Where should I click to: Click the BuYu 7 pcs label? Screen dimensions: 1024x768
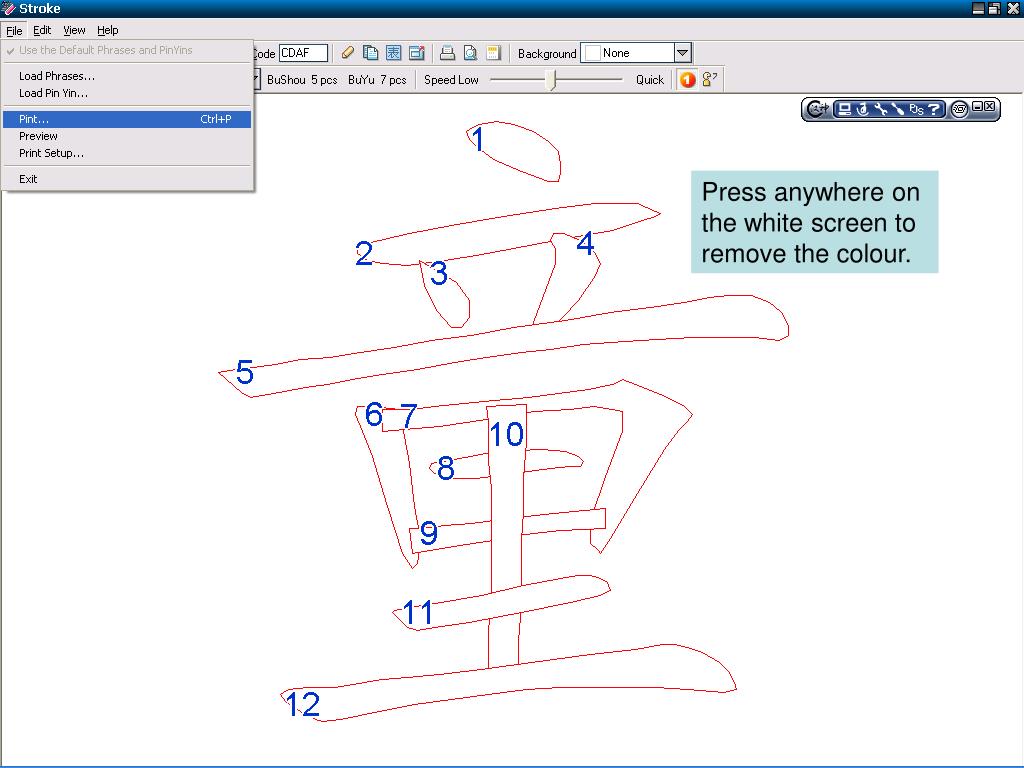(377, 80)
